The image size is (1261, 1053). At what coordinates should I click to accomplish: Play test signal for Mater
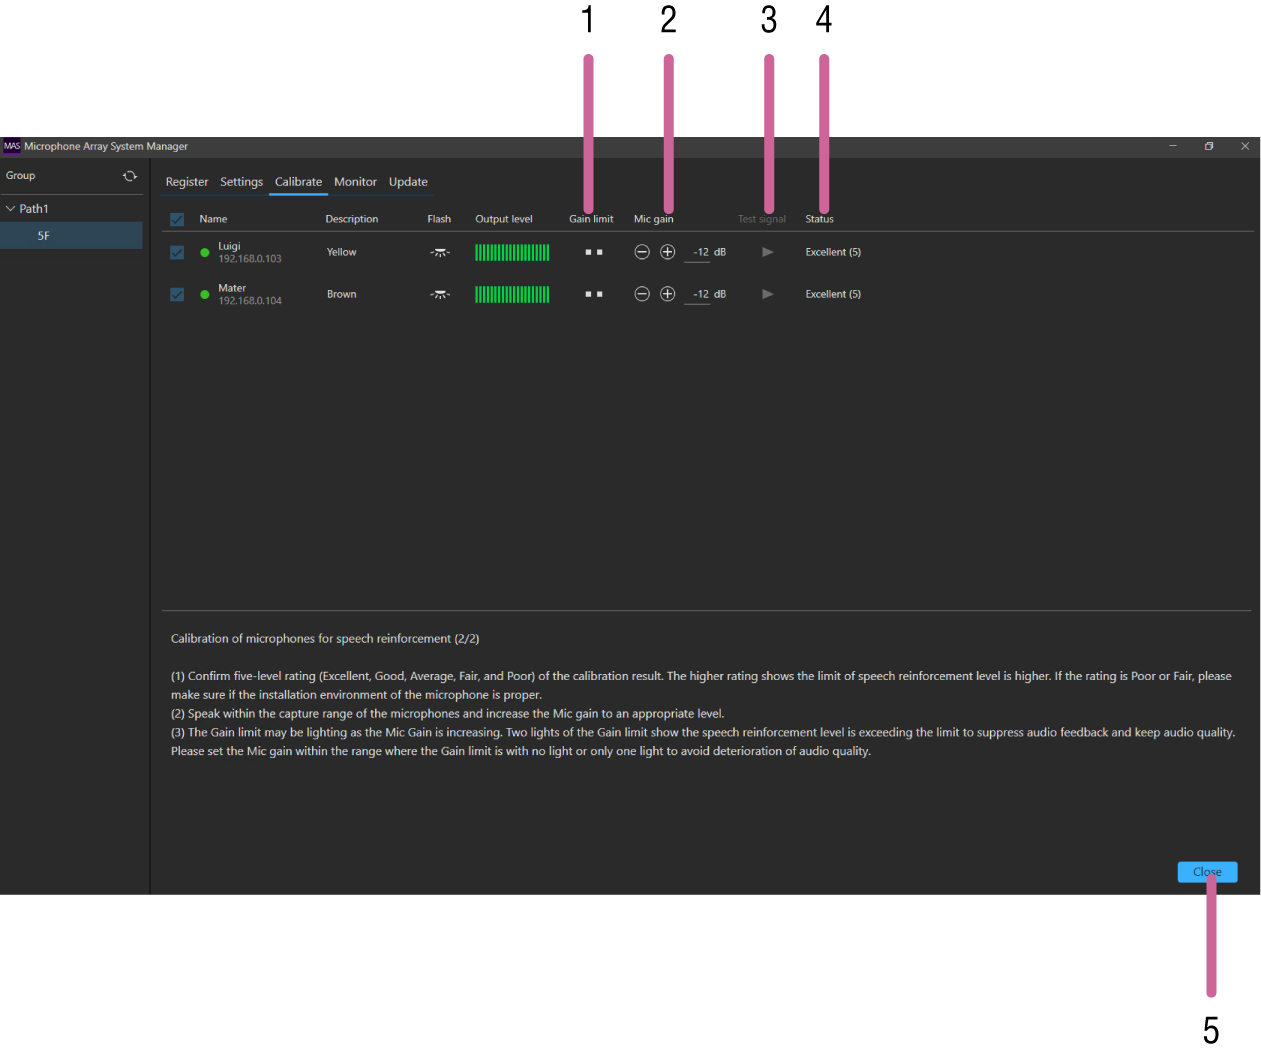pos(767,294)
